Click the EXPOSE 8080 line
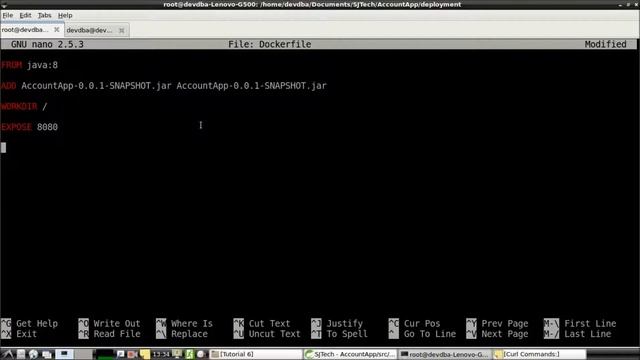Image resolution: width=640 pixels, height=360 pixels. tap(29, 127)
